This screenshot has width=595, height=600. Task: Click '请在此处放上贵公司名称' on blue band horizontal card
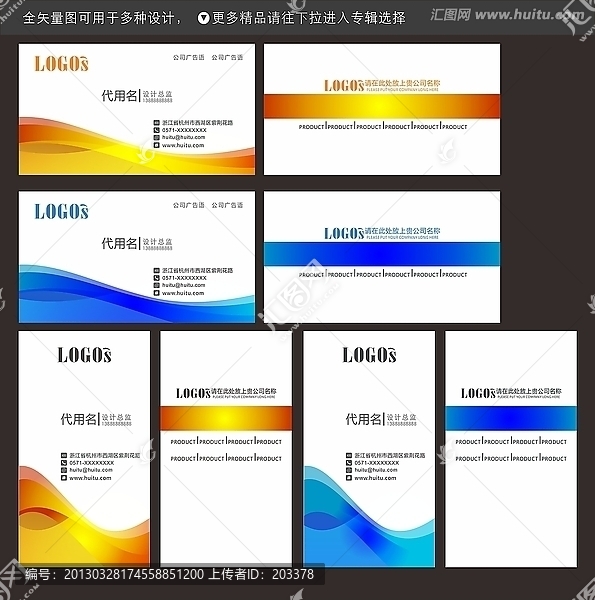coord(402,231)
